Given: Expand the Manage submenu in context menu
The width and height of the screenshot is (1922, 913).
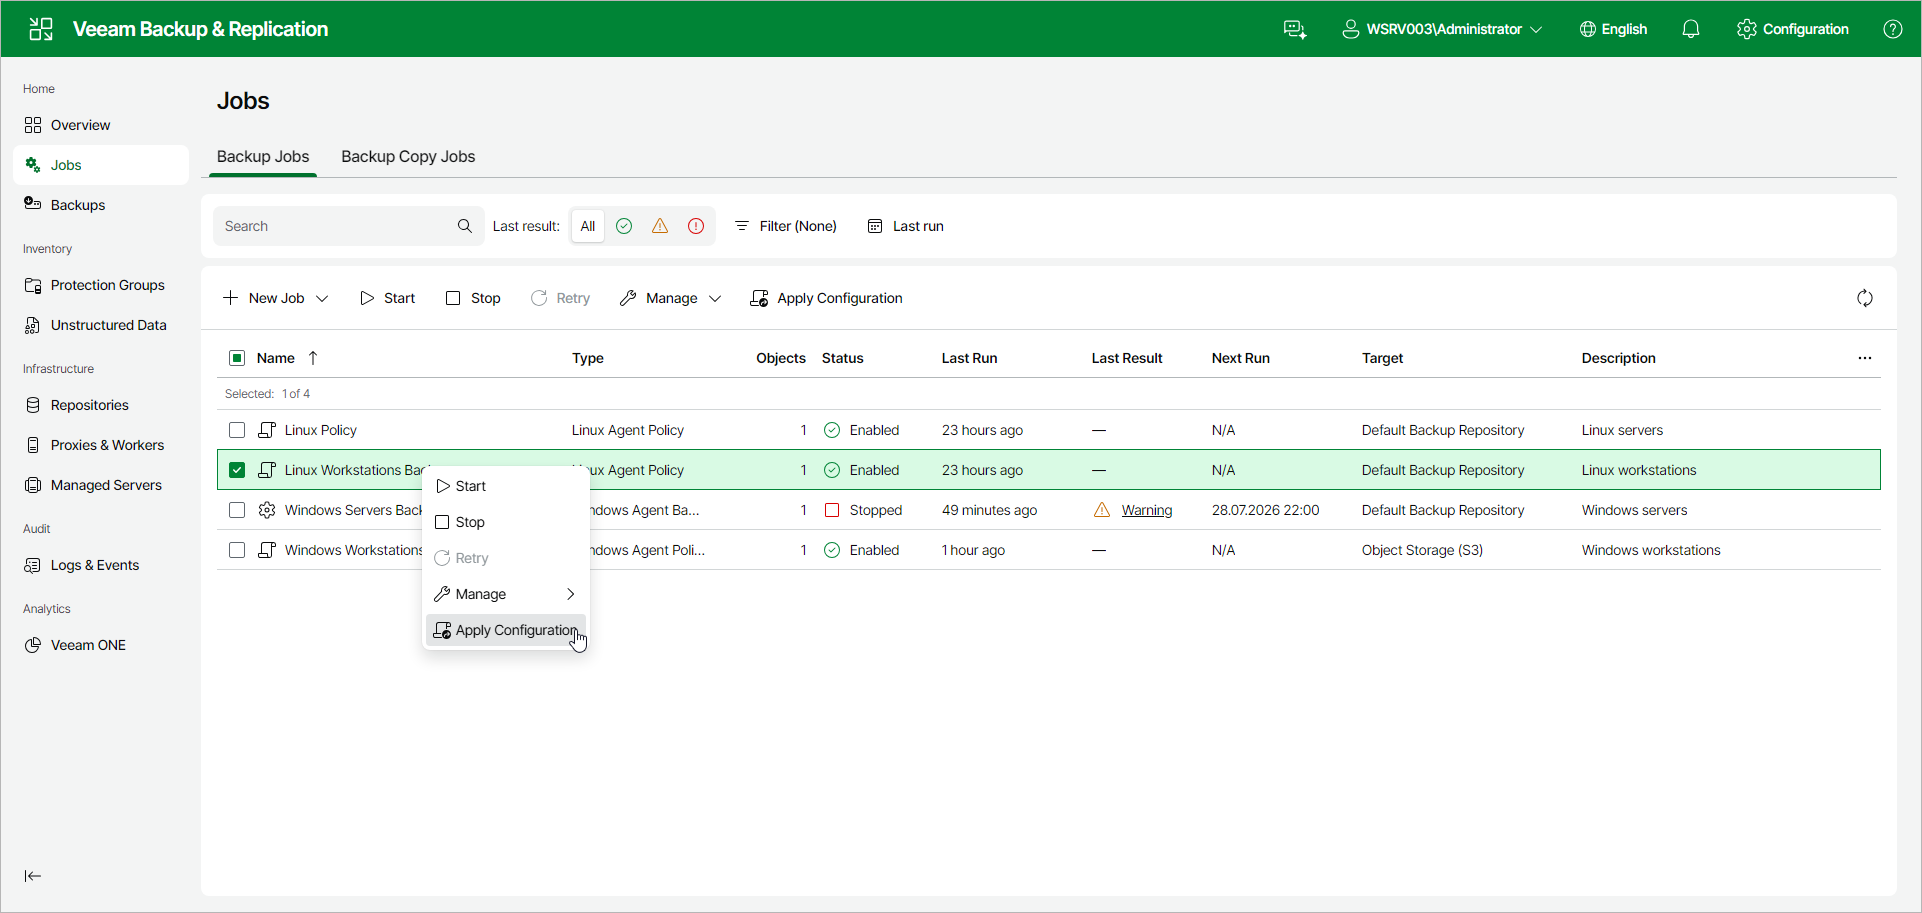Looking at the screenshot, I should tap(506, 594).
